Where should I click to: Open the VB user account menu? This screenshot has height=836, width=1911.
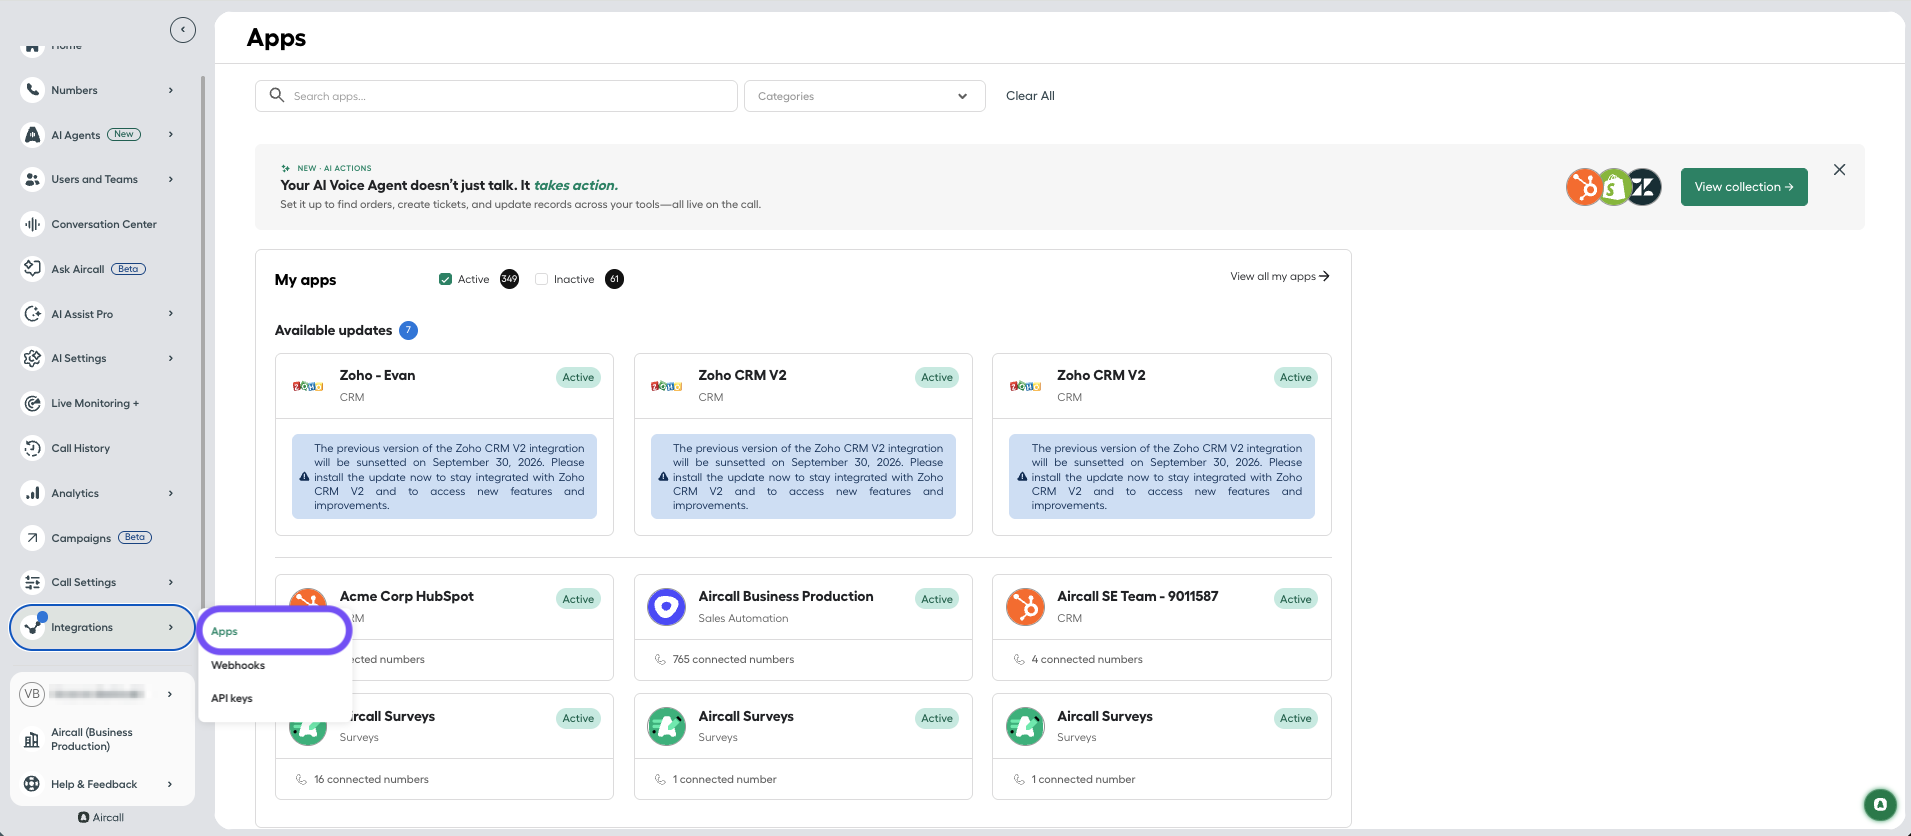click(x=101, y=694)
